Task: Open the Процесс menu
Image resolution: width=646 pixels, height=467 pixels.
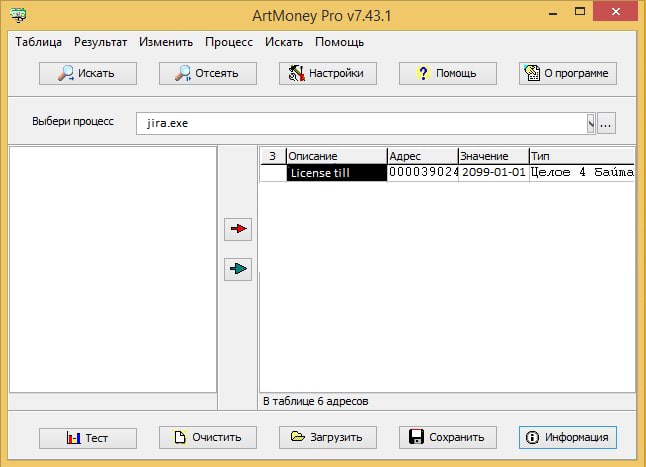Action: 229,42
